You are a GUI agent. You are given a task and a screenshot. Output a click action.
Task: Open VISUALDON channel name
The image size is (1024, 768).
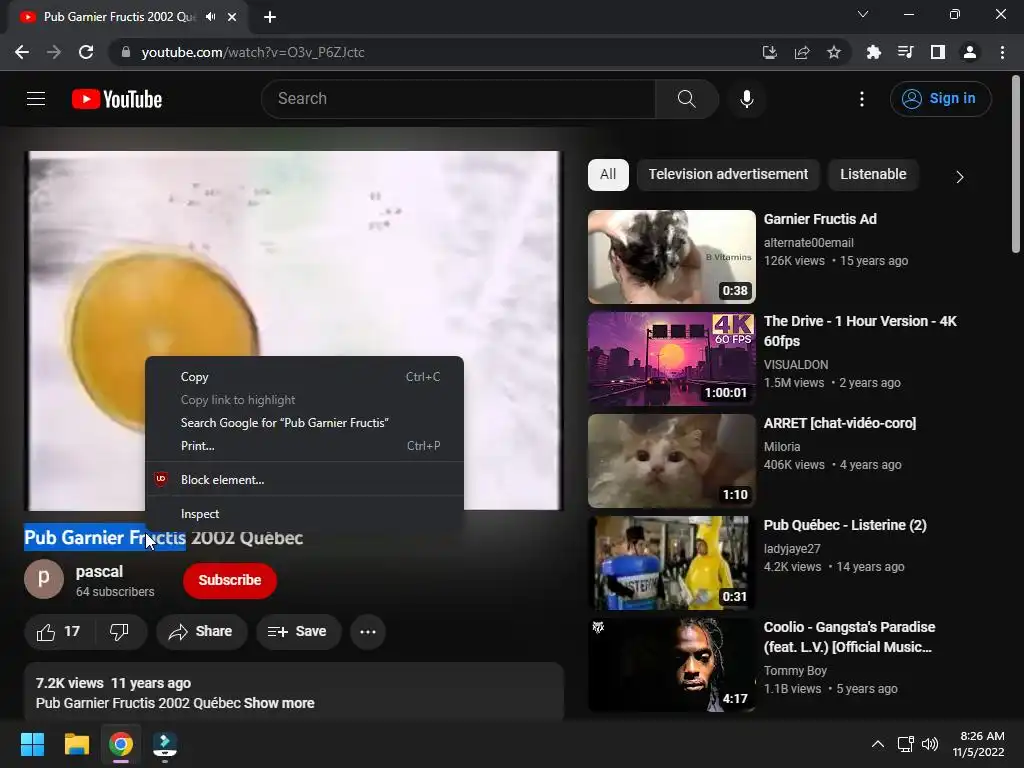(x=796, y=364)
